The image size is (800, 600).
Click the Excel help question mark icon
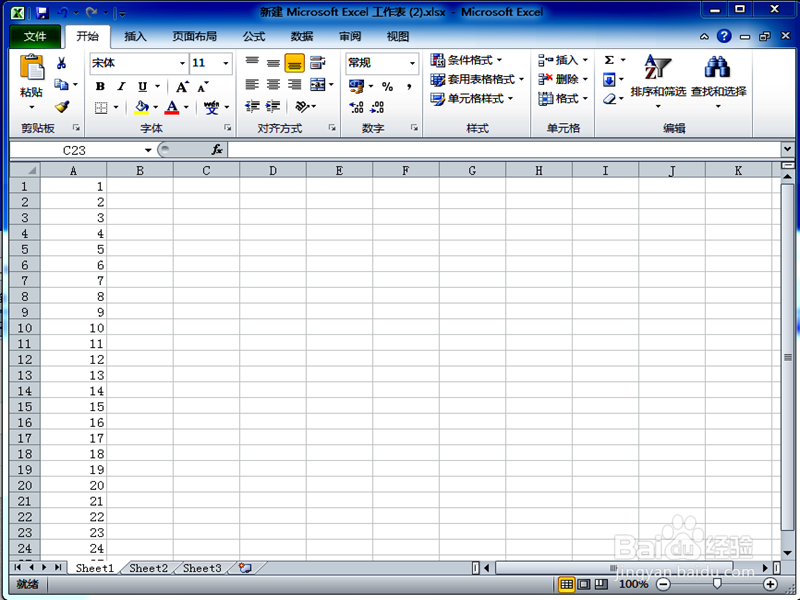click(x=723, y=36)
